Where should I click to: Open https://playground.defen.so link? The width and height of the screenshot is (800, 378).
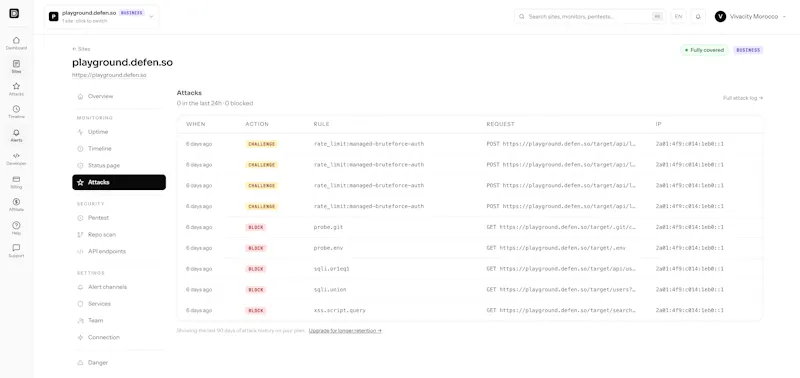click(109, 75)
